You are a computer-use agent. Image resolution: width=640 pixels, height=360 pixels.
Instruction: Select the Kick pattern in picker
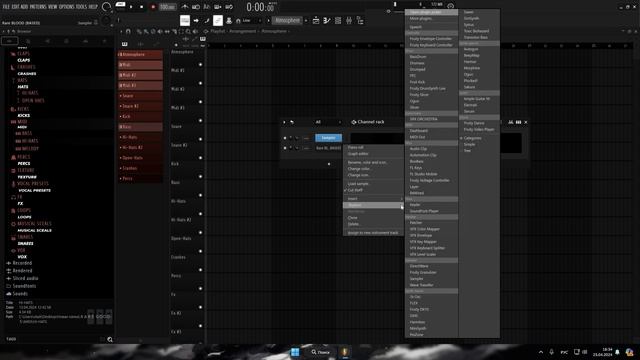pyautogui.click(x=140, y=116)
